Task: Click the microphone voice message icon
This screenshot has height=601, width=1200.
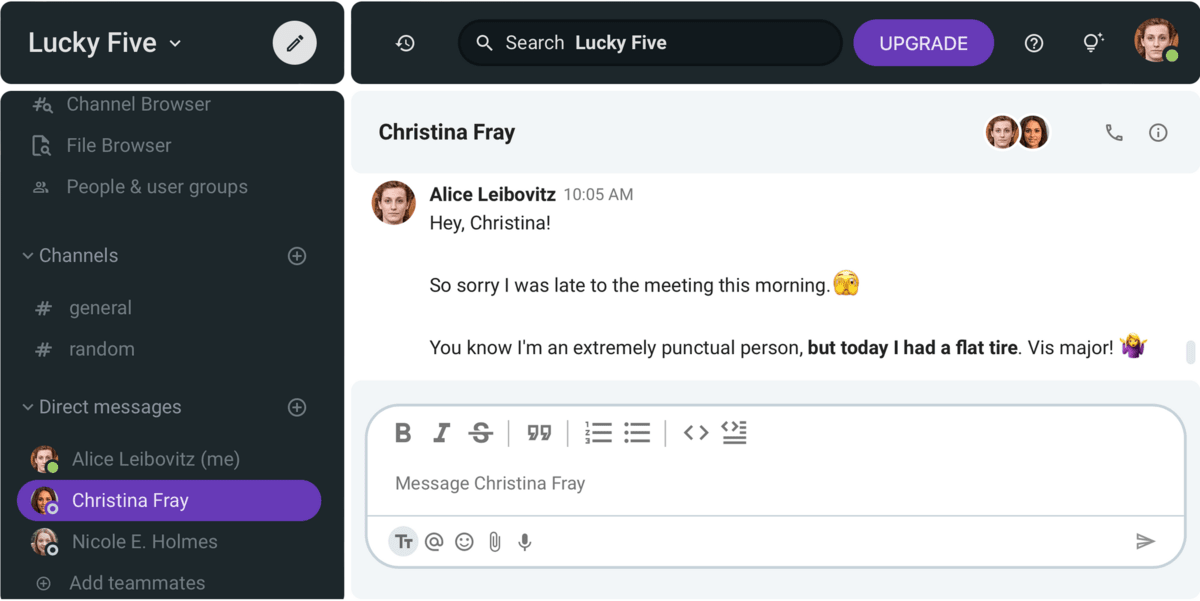Action: coord(524,542)
